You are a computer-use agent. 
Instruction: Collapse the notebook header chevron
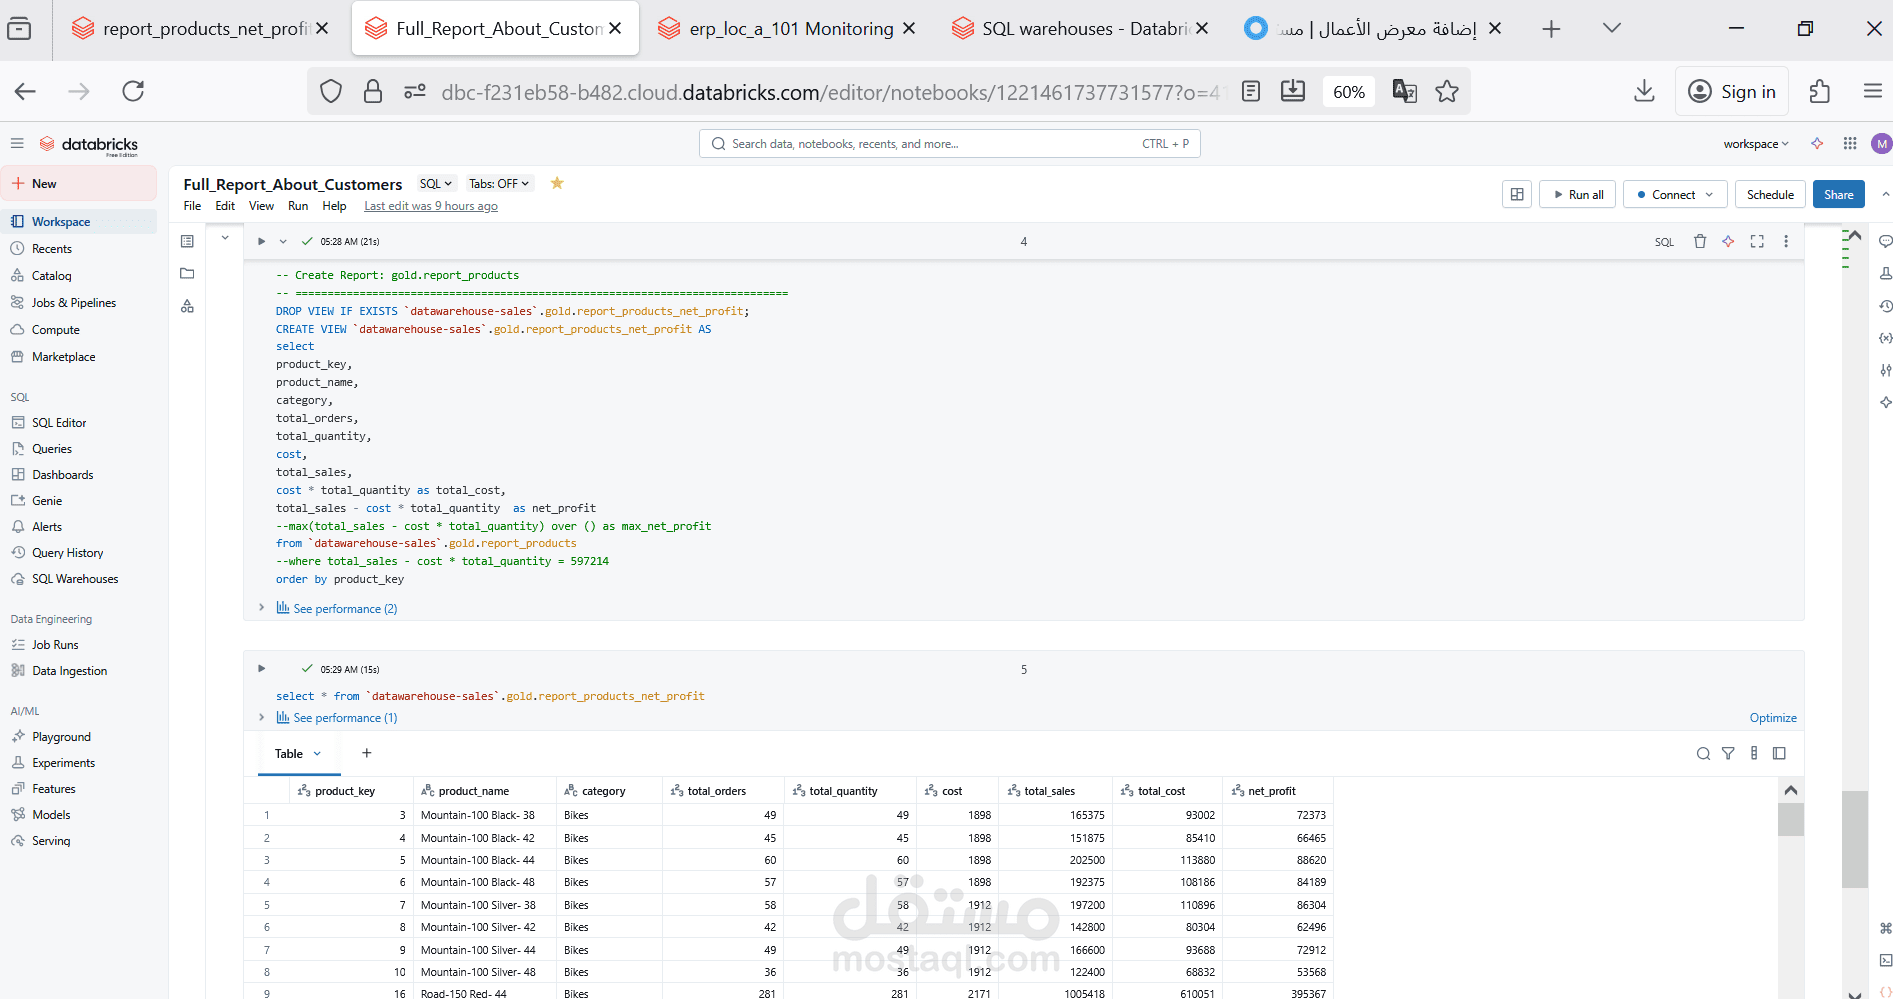pos(1885,194)
